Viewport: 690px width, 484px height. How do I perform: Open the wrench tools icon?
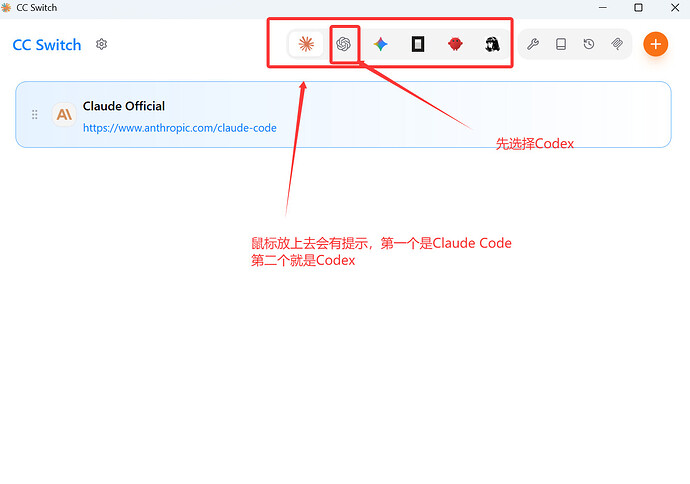pos(533,44)
